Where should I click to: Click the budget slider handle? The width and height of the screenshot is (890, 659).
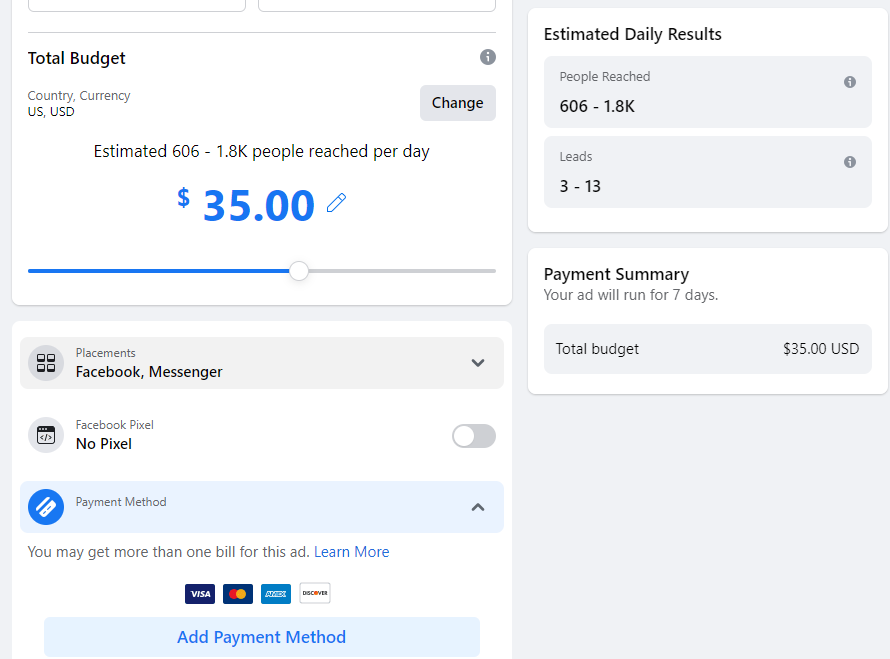[x=299, y=271]
